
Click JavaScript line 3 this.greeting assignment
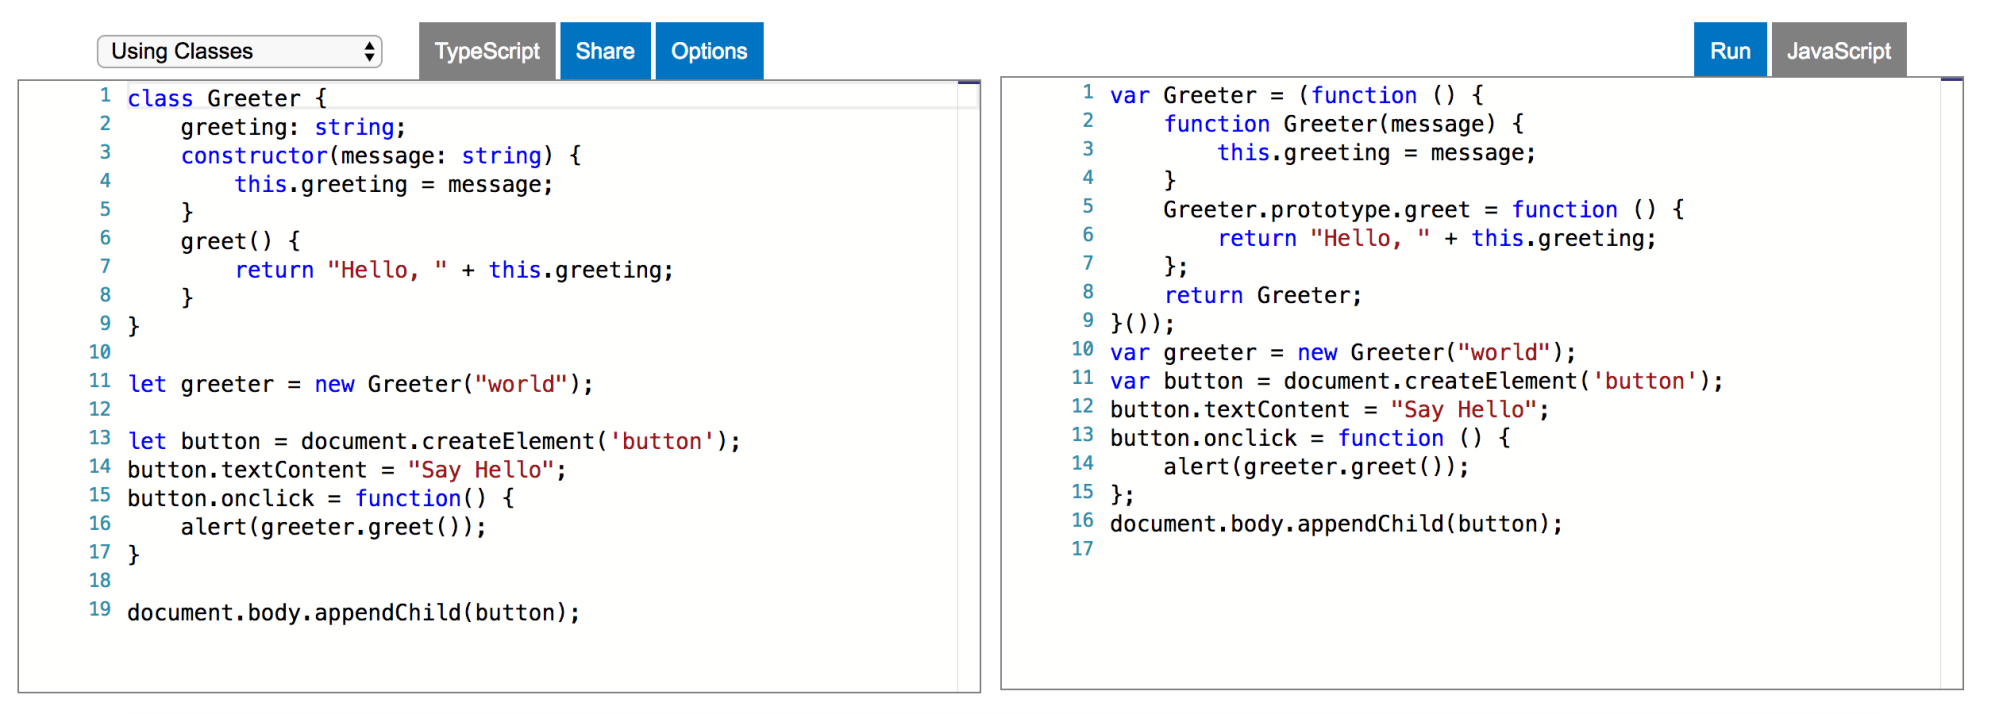(1376, 153)
